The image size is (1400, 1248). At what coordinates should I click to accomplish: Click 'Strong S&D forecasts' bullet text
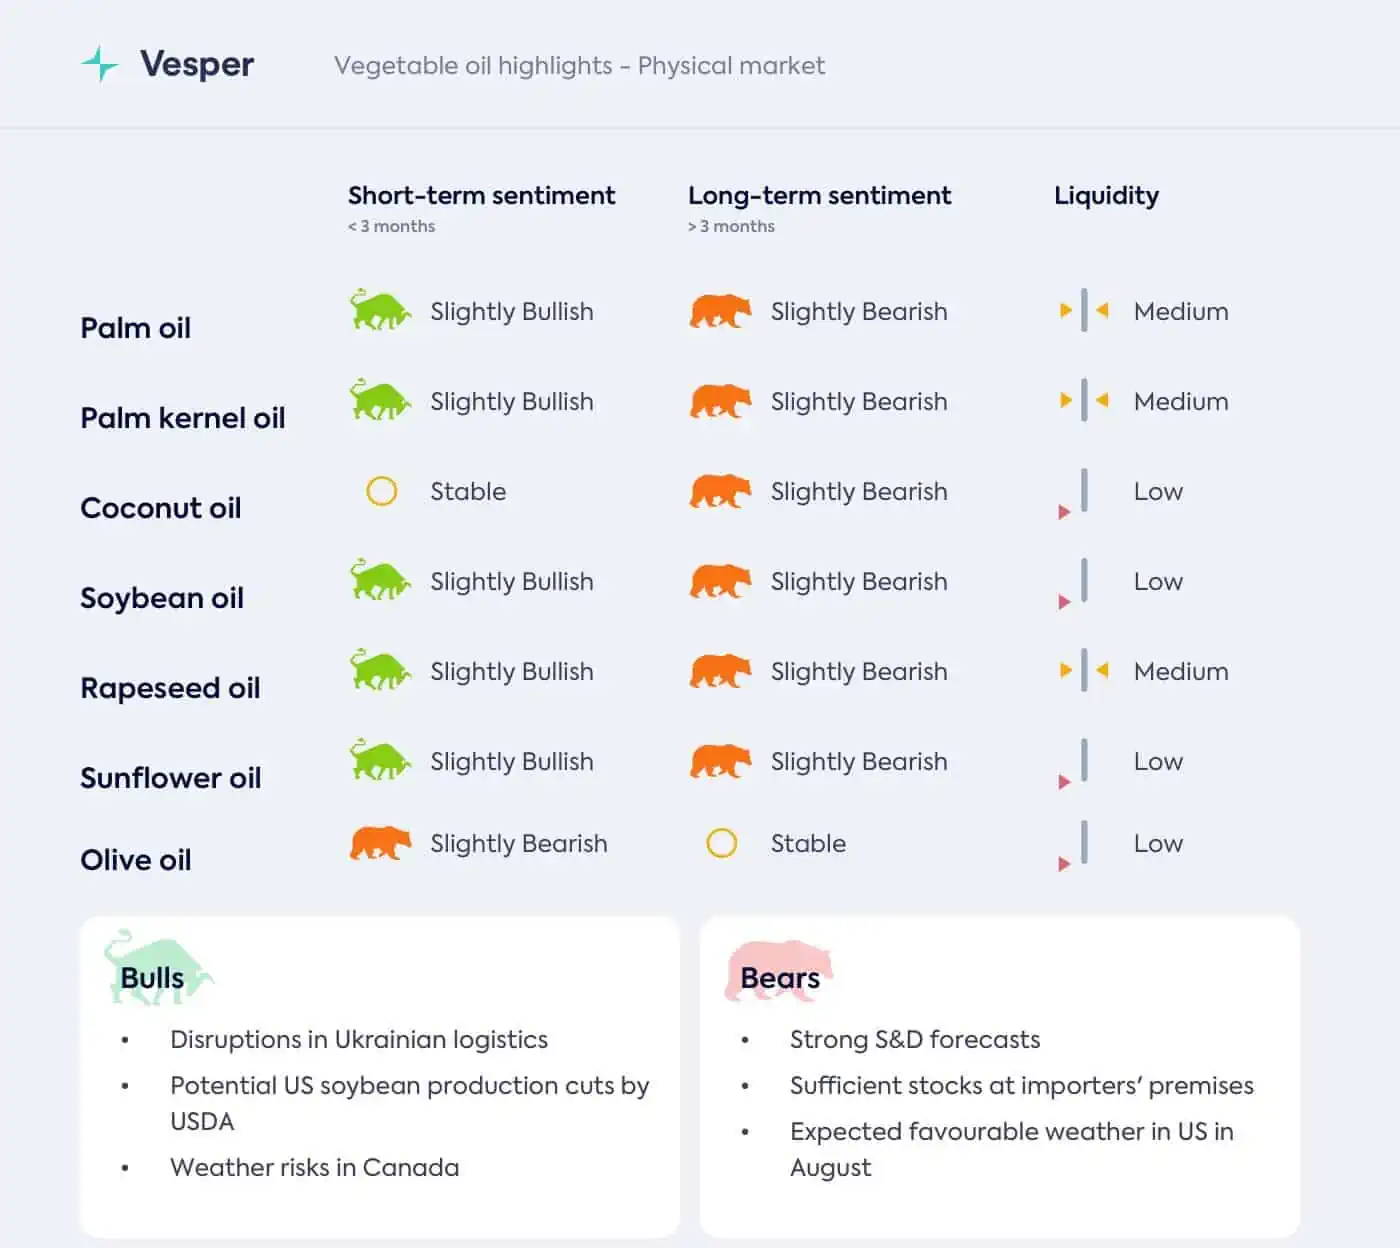tap(915, 1040)
